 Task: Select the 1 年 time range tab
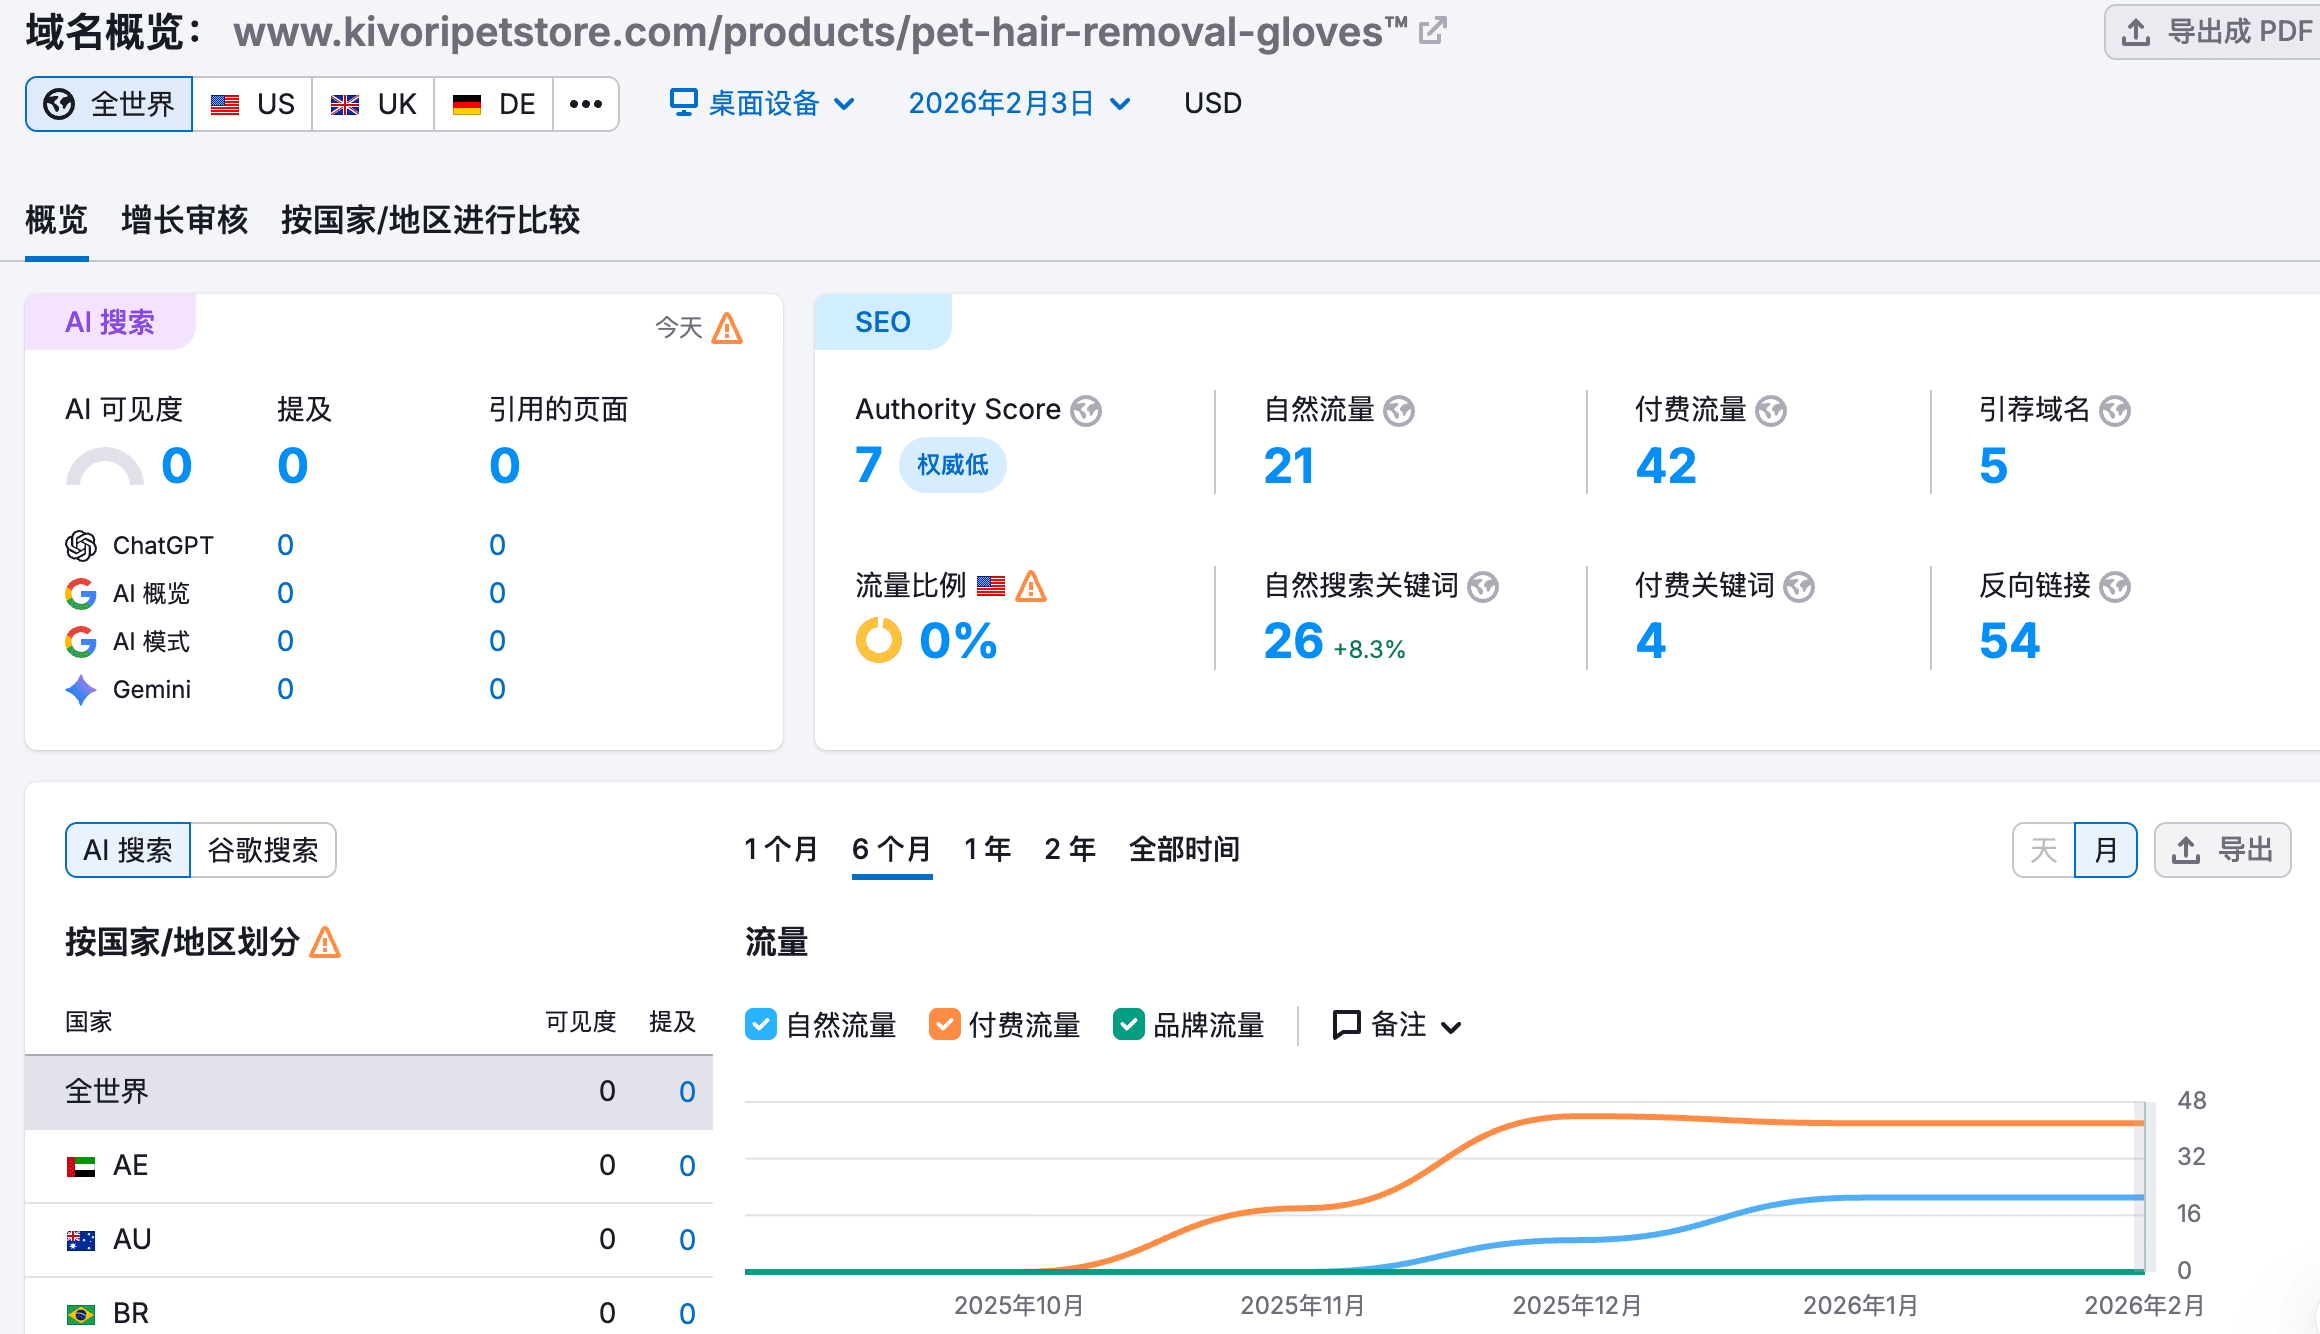987,850
